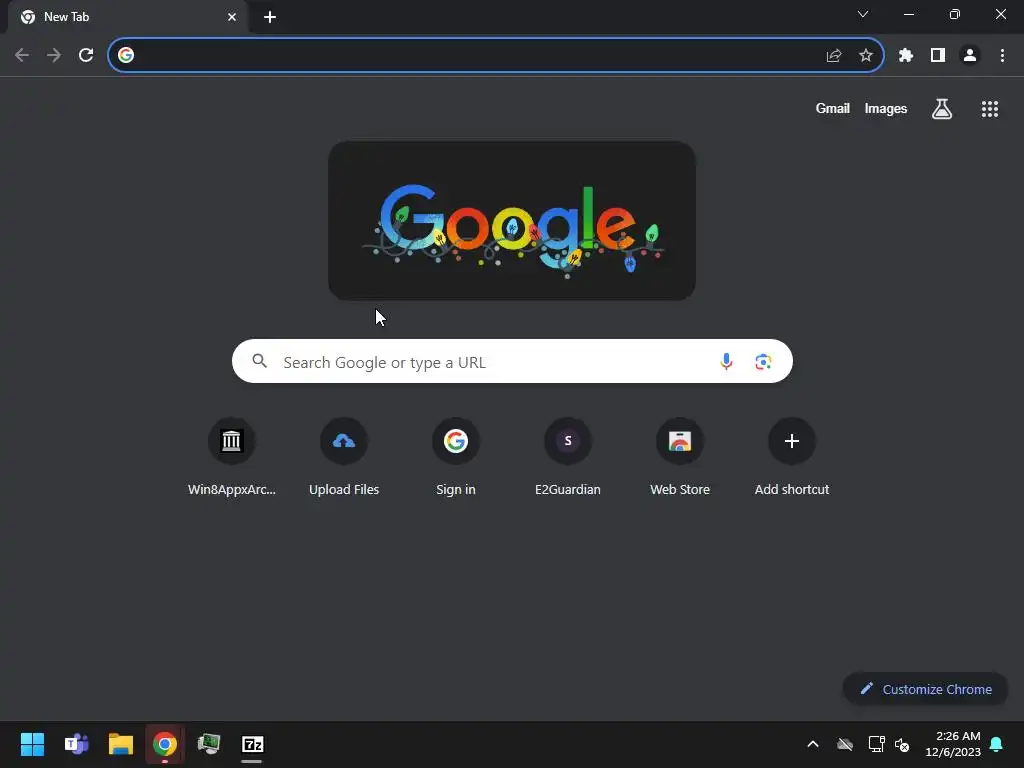Screen dimensions: 1024x768
Task: Open the profile avatar menu
Action: [x=970, y=56]
